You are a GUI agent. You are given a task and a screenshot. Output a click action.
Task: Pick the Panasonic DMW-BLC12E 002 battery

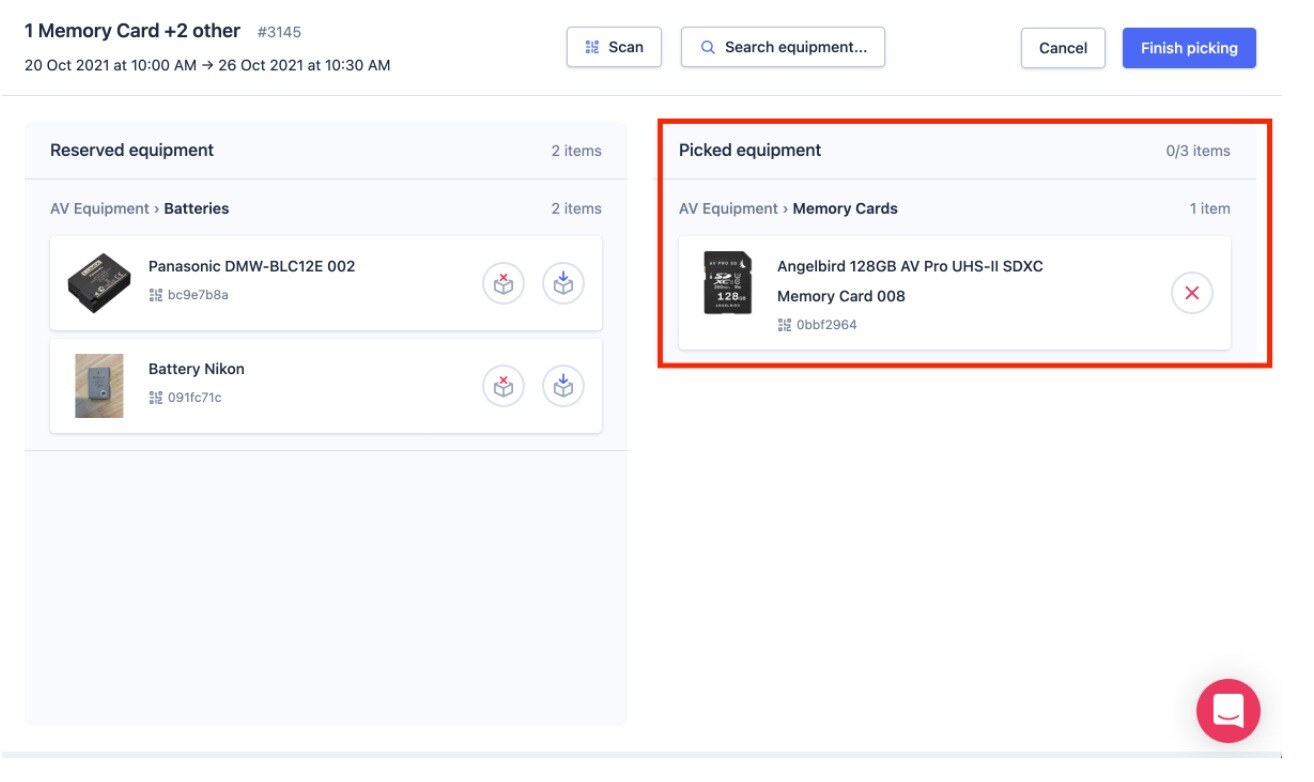(x=564, y=284)
